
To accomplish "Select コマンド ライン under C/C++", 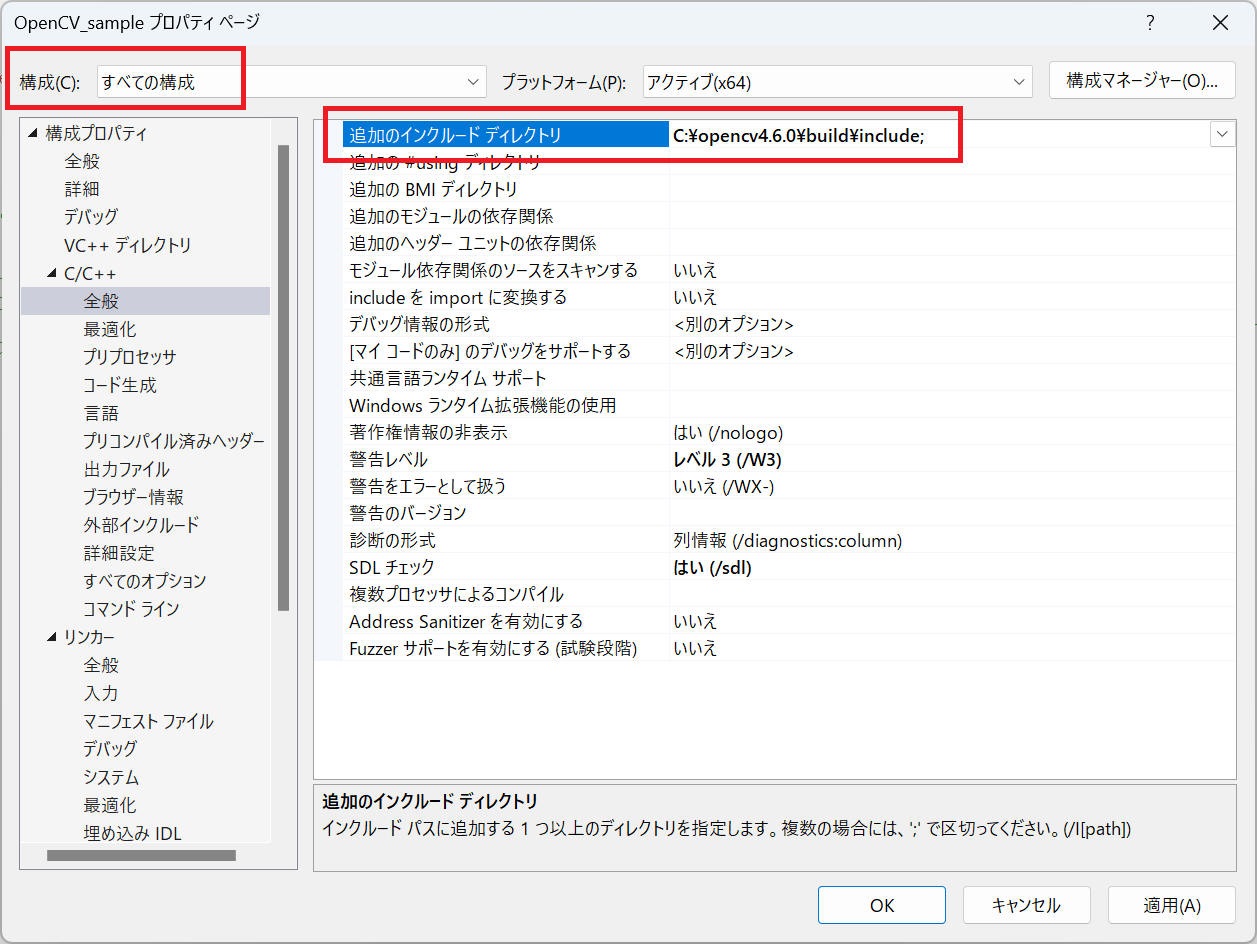I will [128, 608].
